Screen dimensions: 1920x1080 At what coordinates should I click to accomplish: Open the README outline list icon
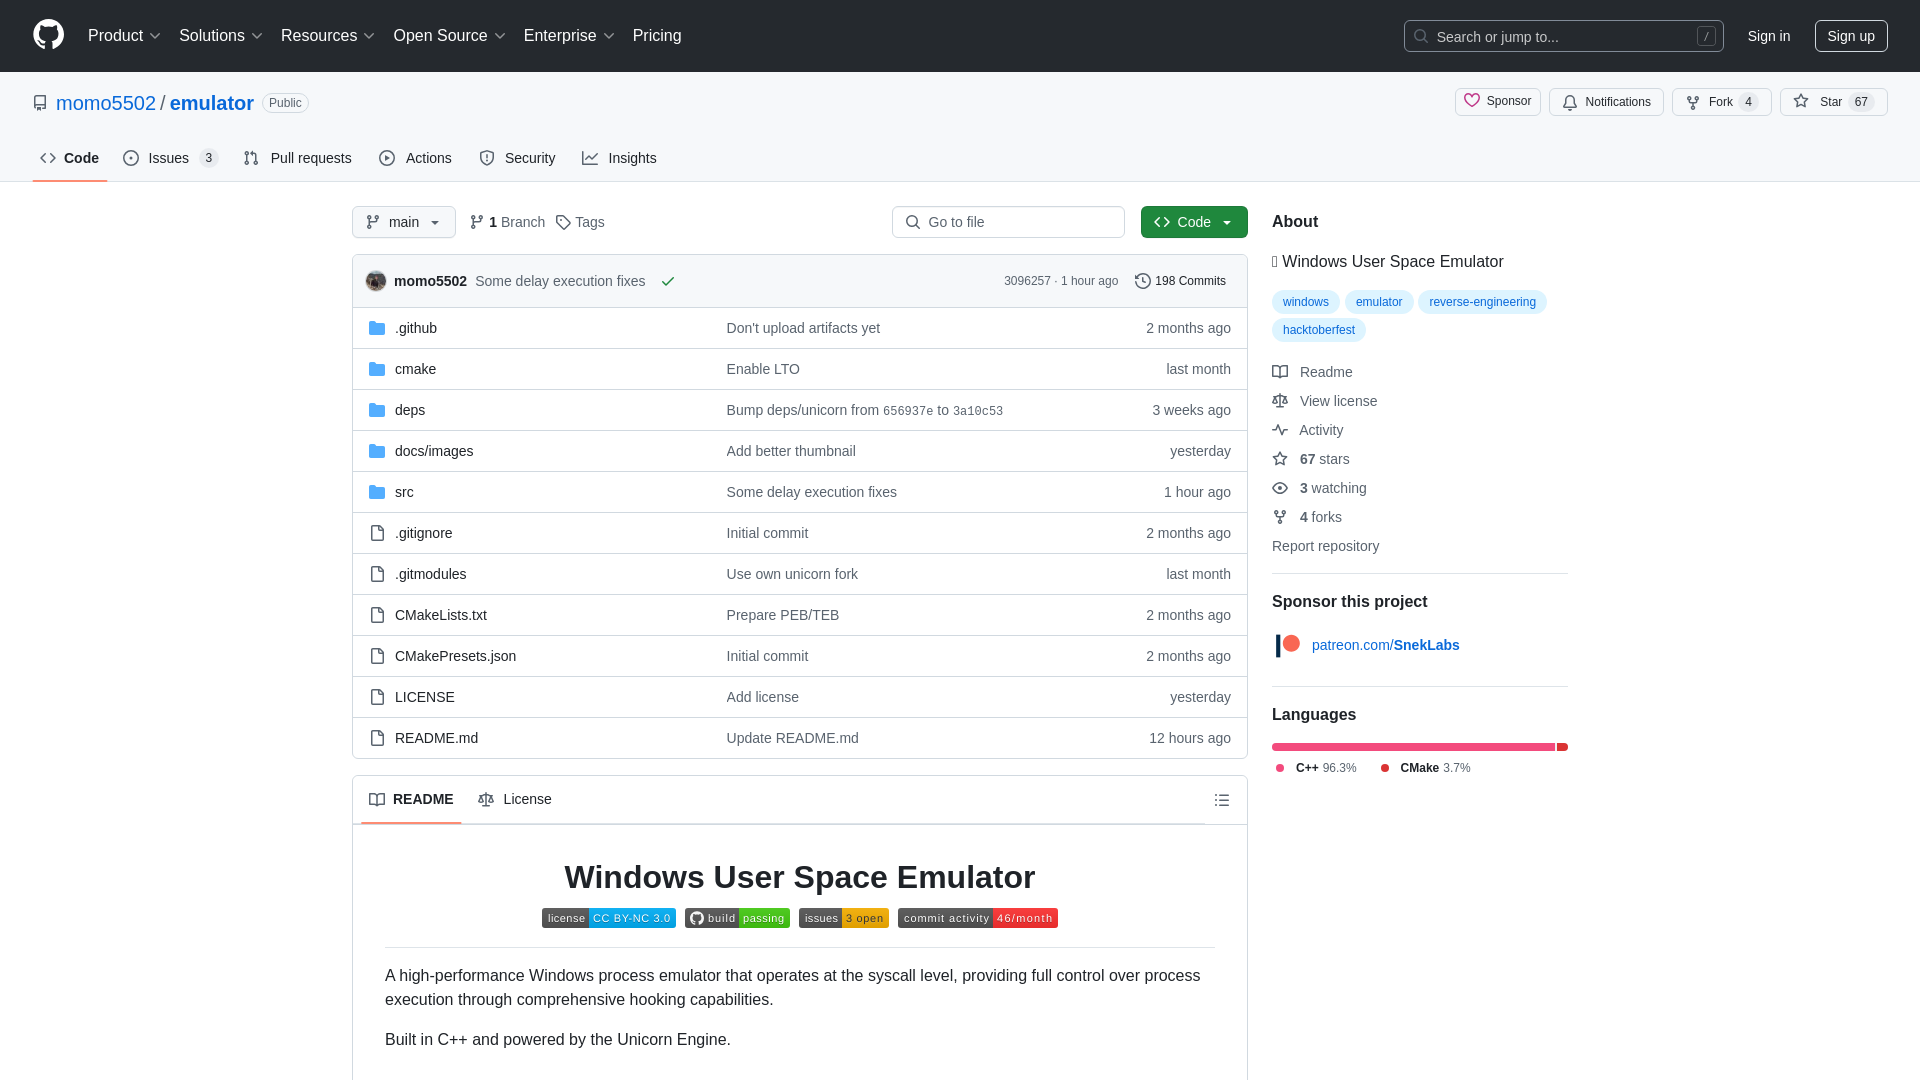tap(1221, 800)
